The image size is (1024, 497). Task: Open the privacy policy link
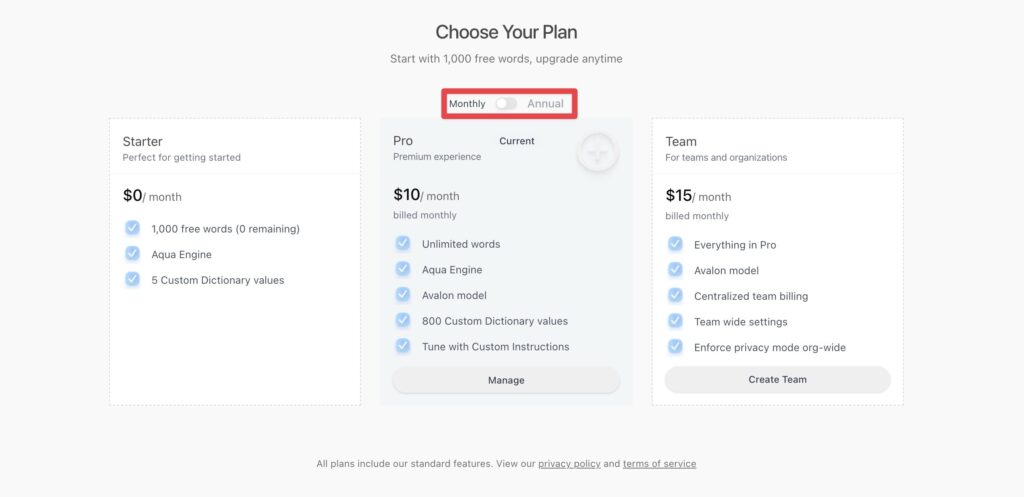click(x=569, y=464)
